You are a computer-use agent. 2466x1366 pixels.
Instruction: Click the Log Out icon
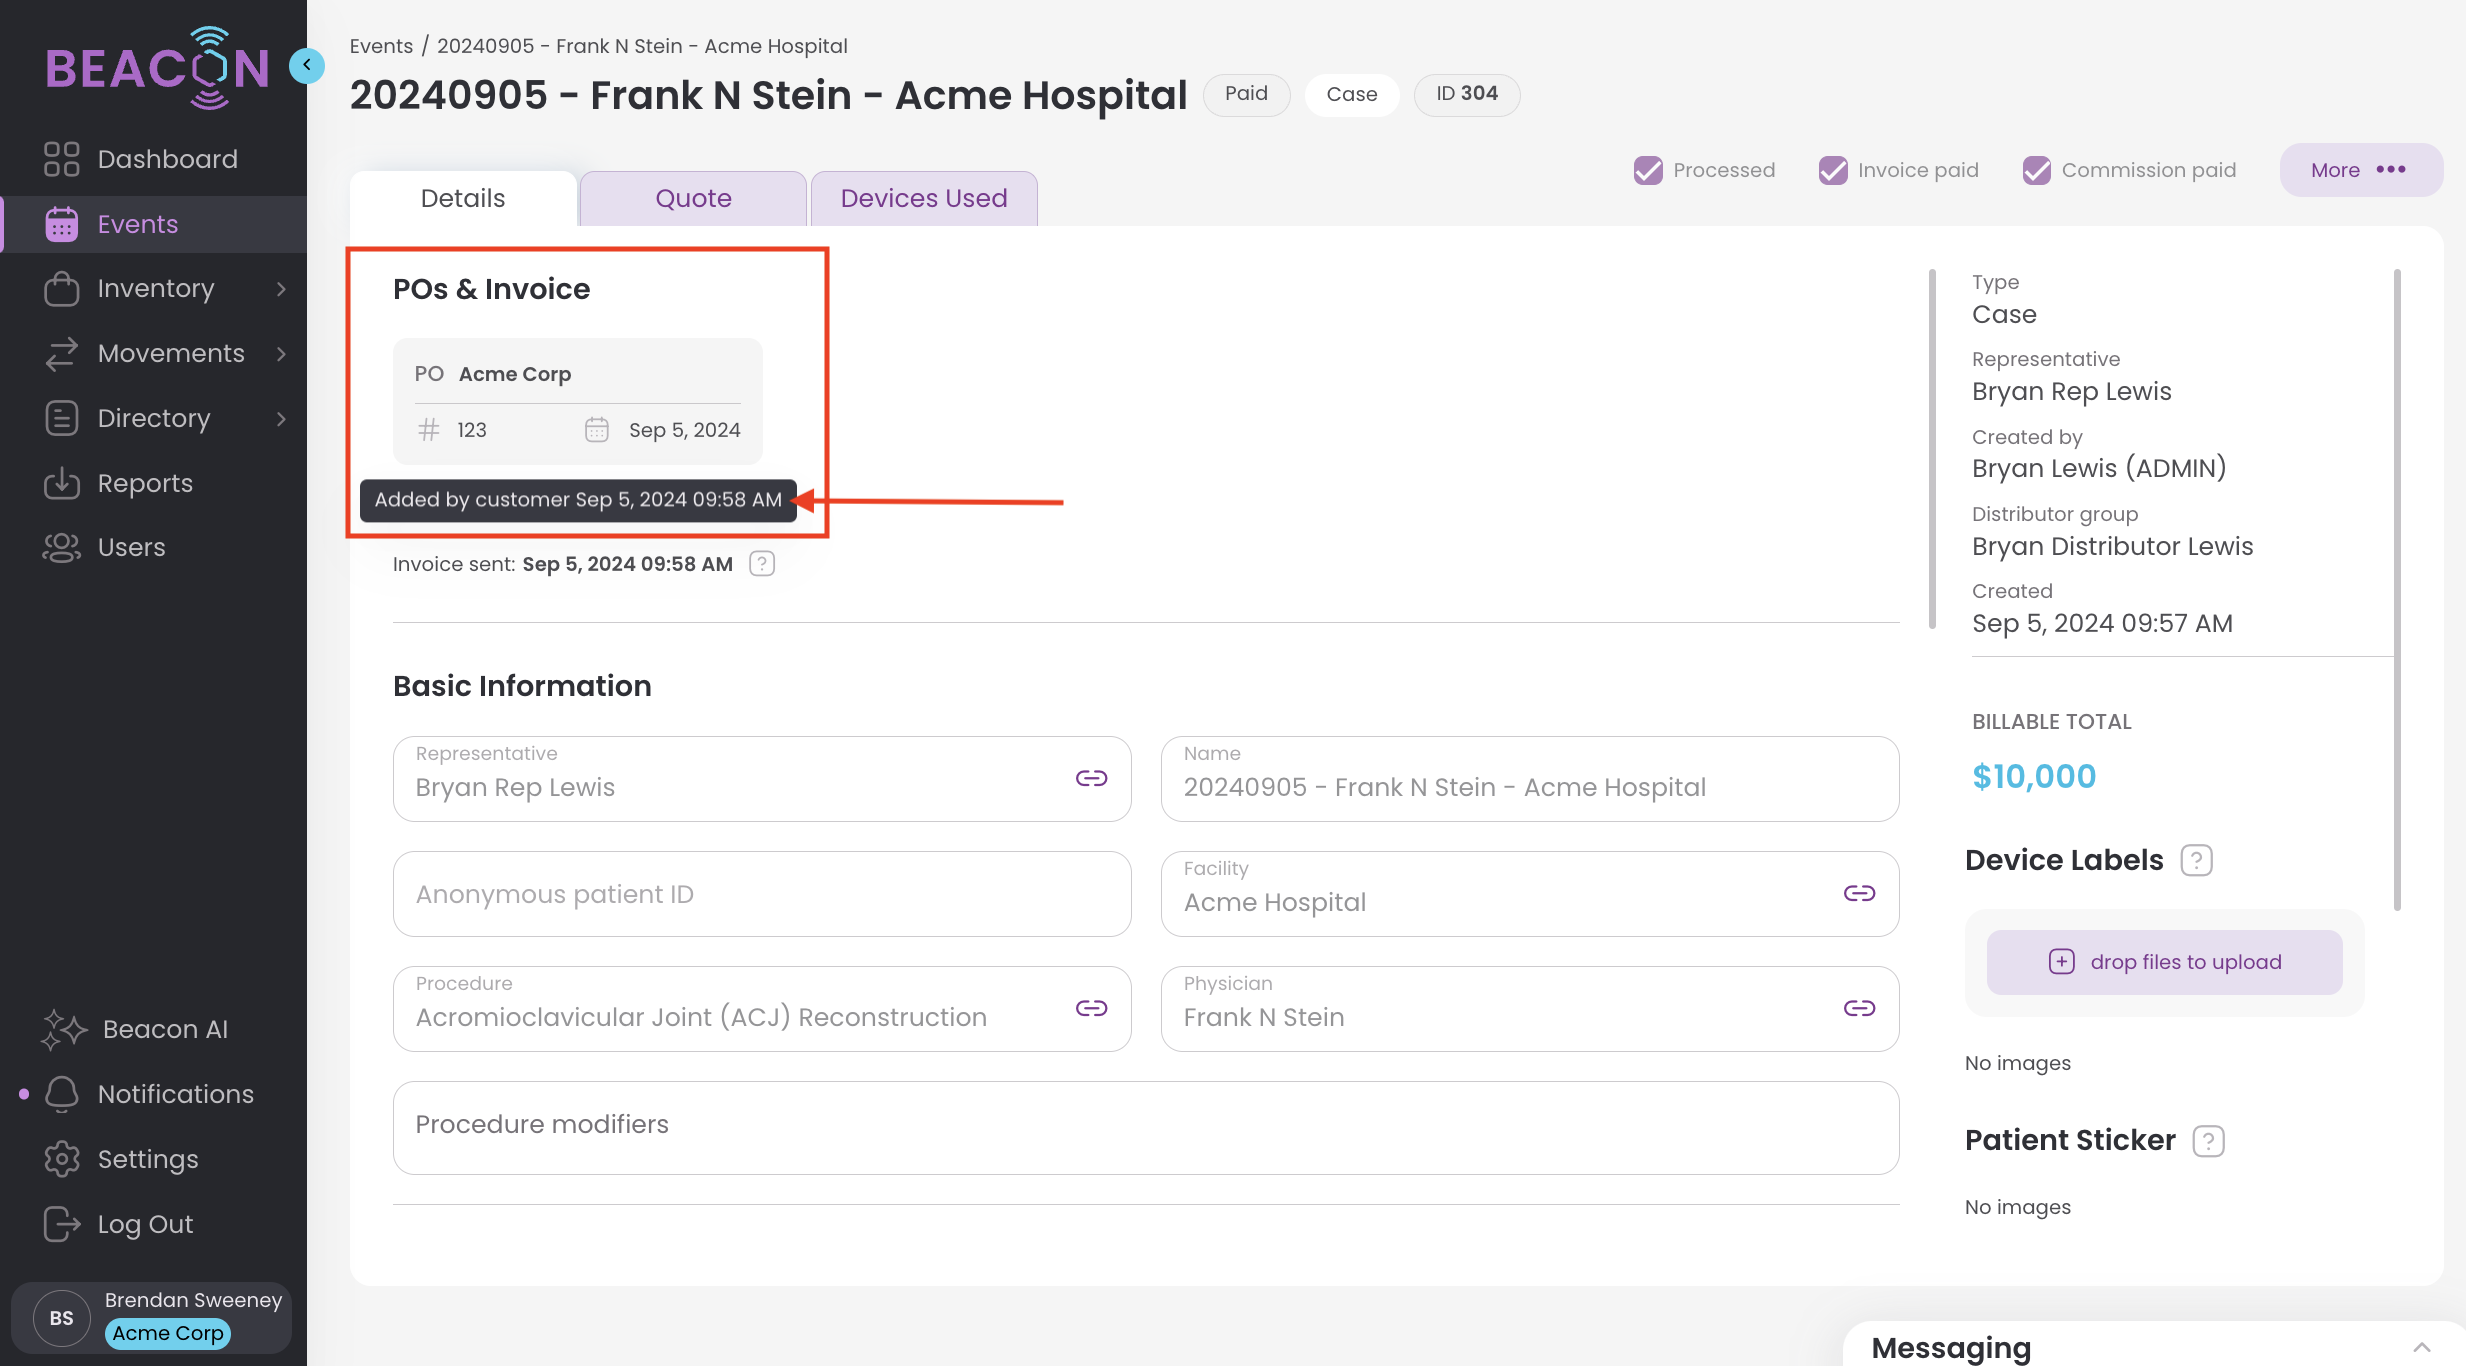(x=61, y=1224)
